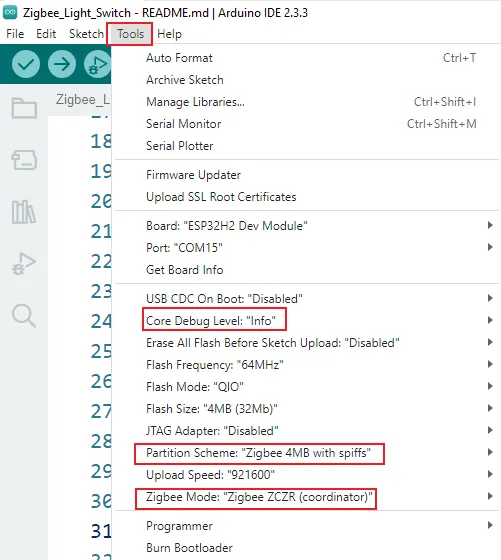This screenshot has height=560, width=501.
Task: Open the Debug sidebar panel icon
Action: (24, 264)
